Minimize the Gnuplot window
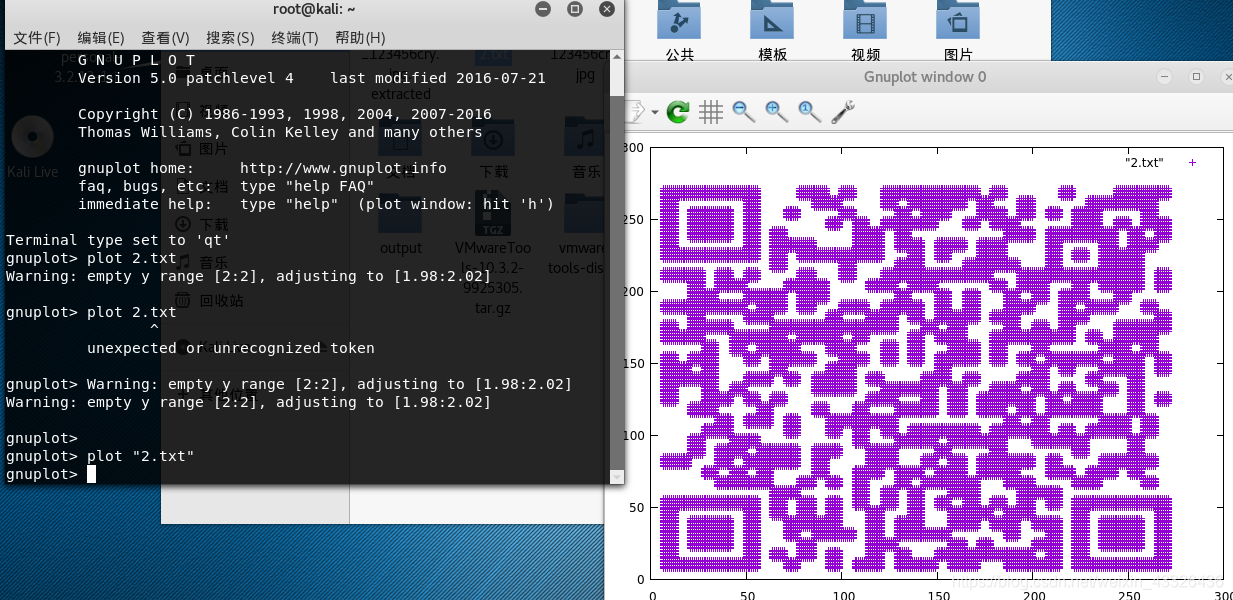The height and width of the screenshot is (600, 1233). (x=1163, y=77)
